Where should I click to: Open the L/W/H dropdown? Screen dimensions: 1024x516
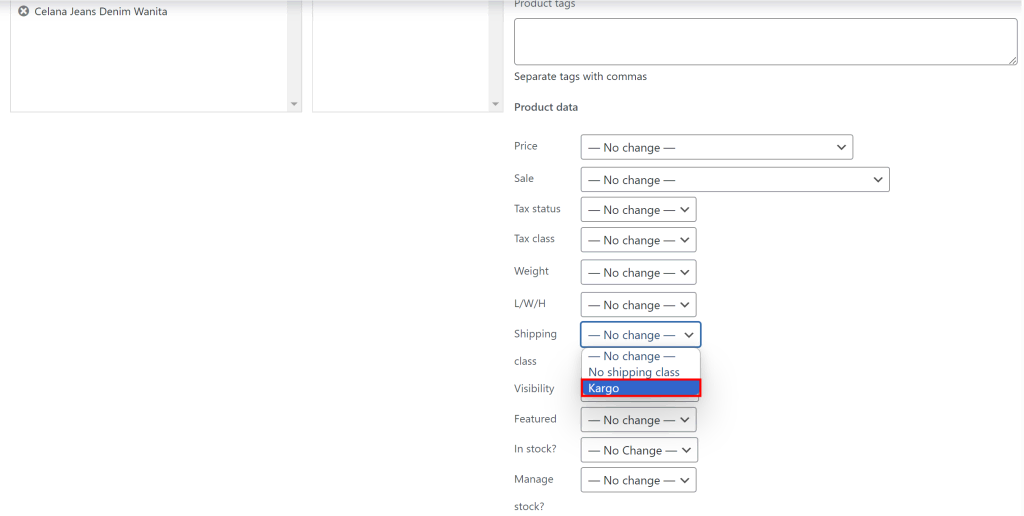click(x=638, y=305)
